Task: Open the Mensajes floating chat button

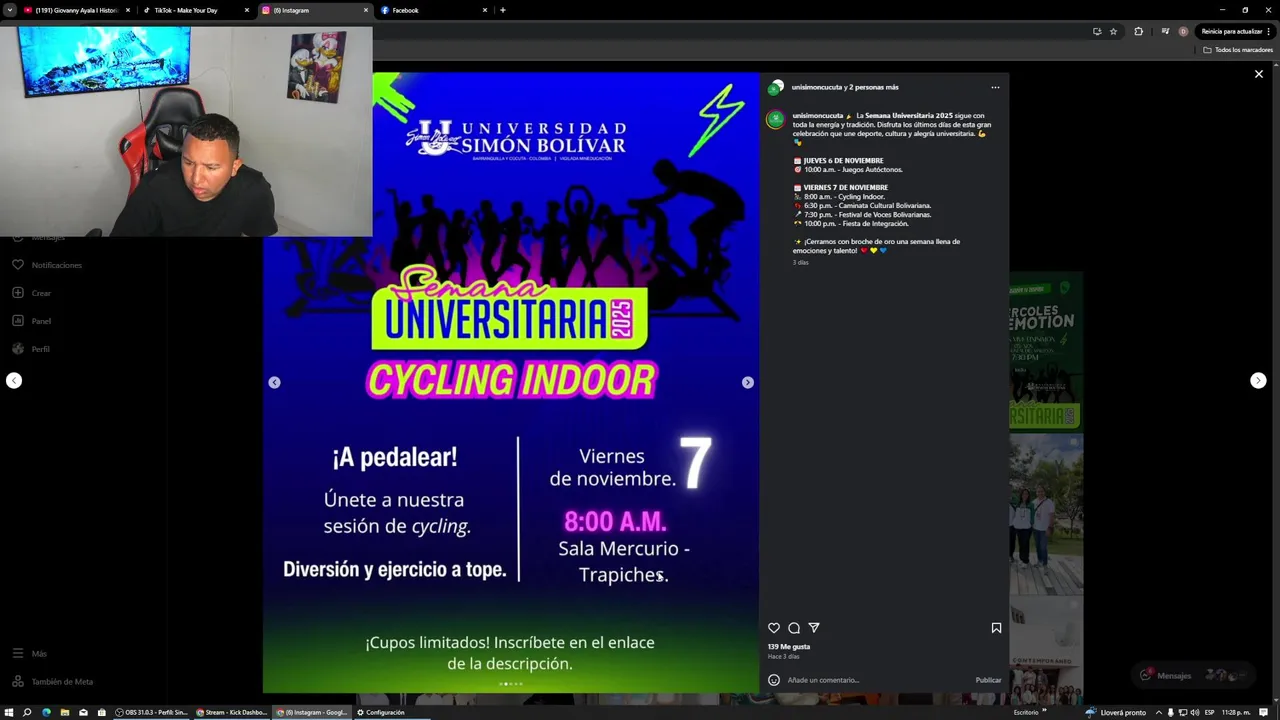Action: click(x=1194, y=675)
